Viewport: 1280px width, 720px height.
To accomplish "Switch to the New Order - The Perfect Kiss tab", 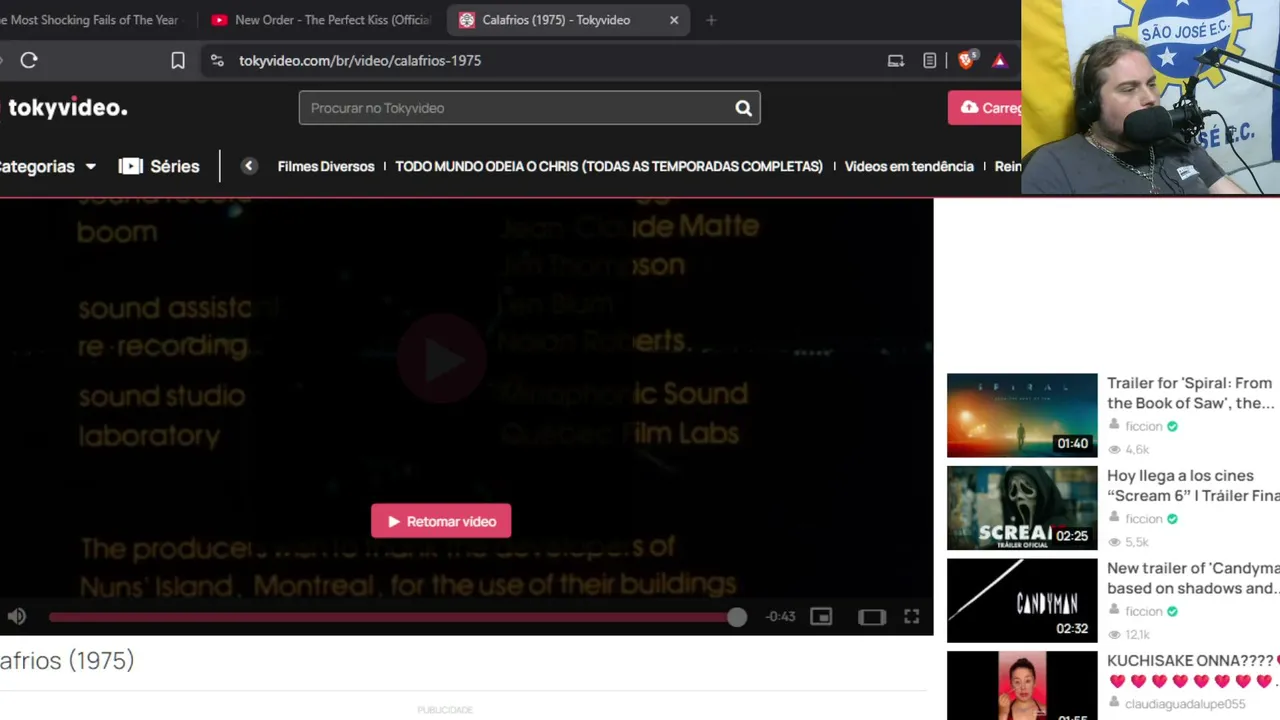I will coord(322,20).
